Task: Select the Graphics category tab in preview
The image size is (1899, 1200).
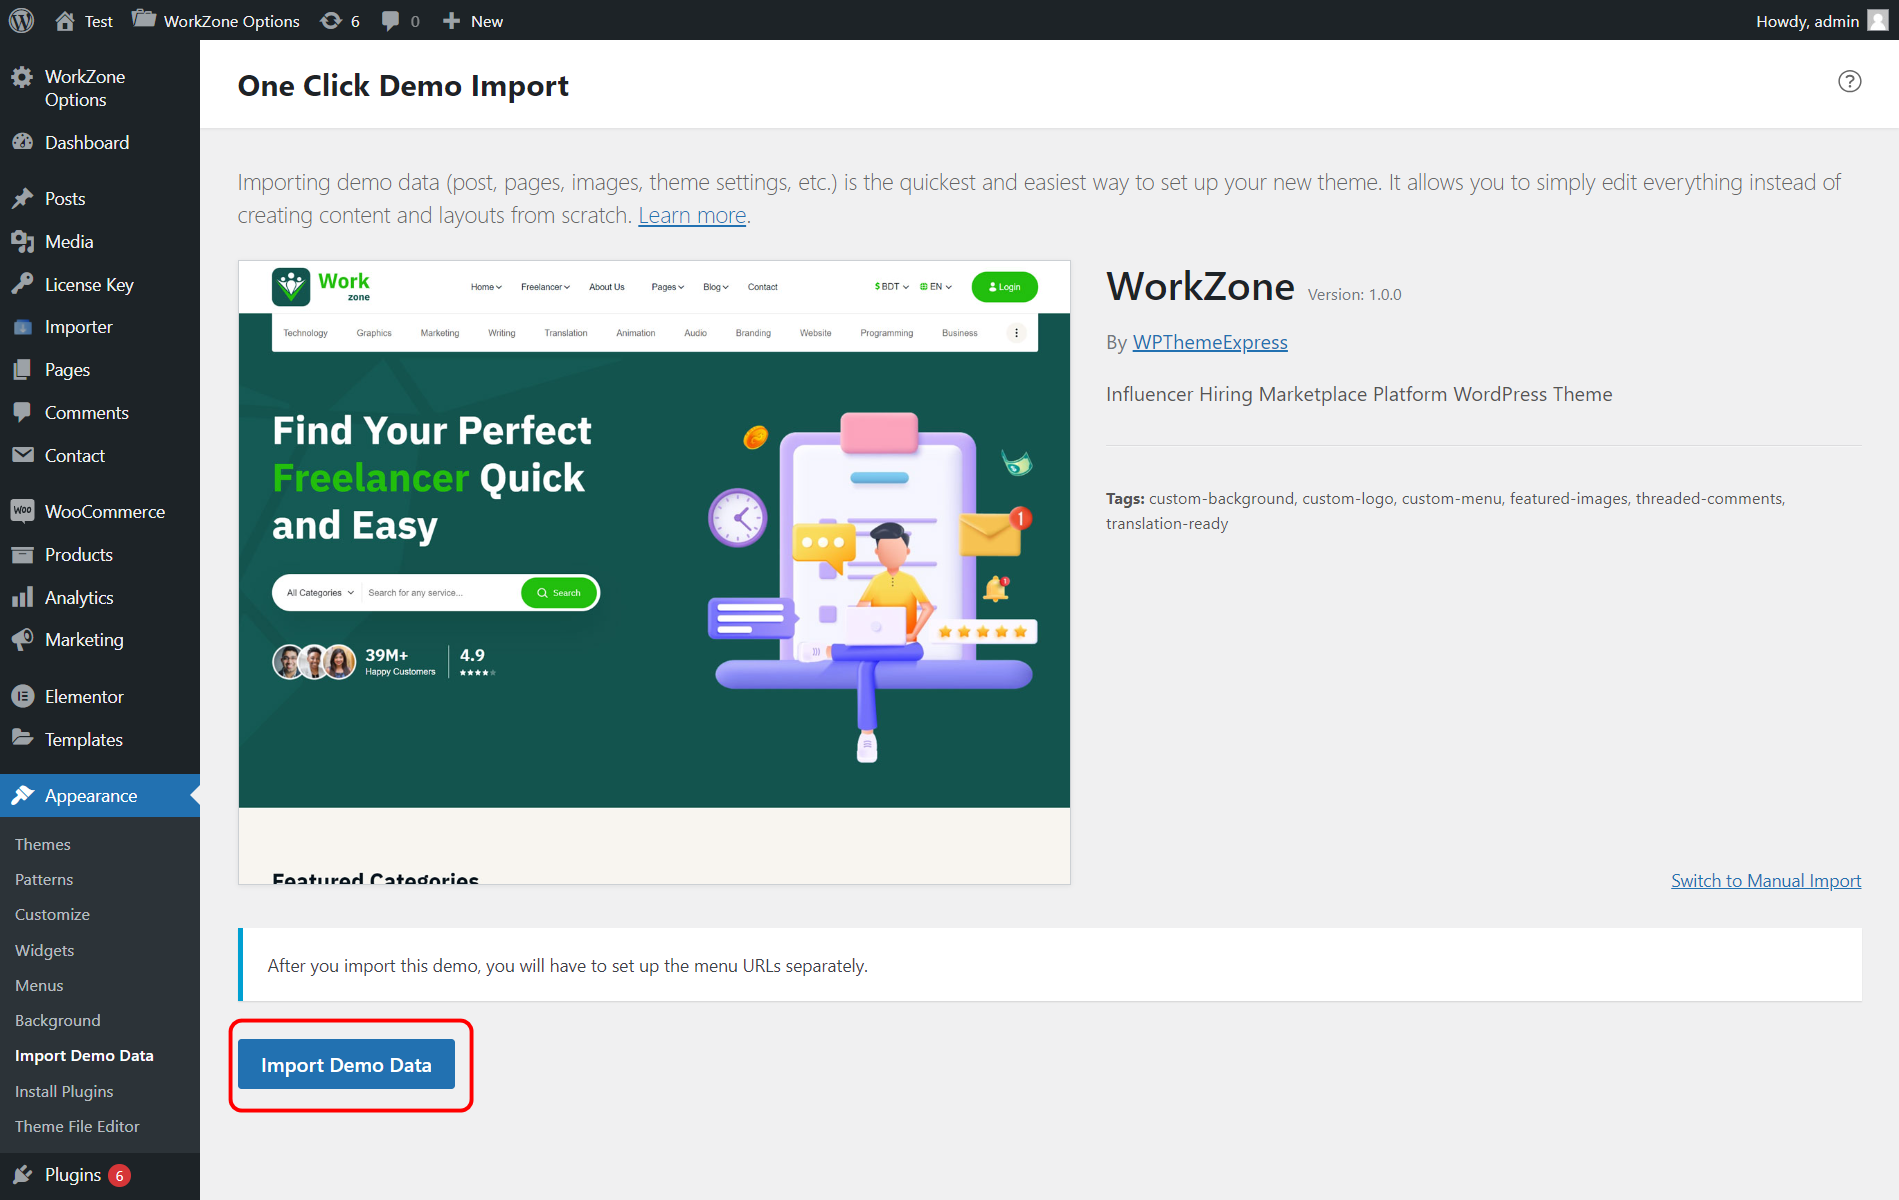Action: pyautogui.click(x=374, y=333)
